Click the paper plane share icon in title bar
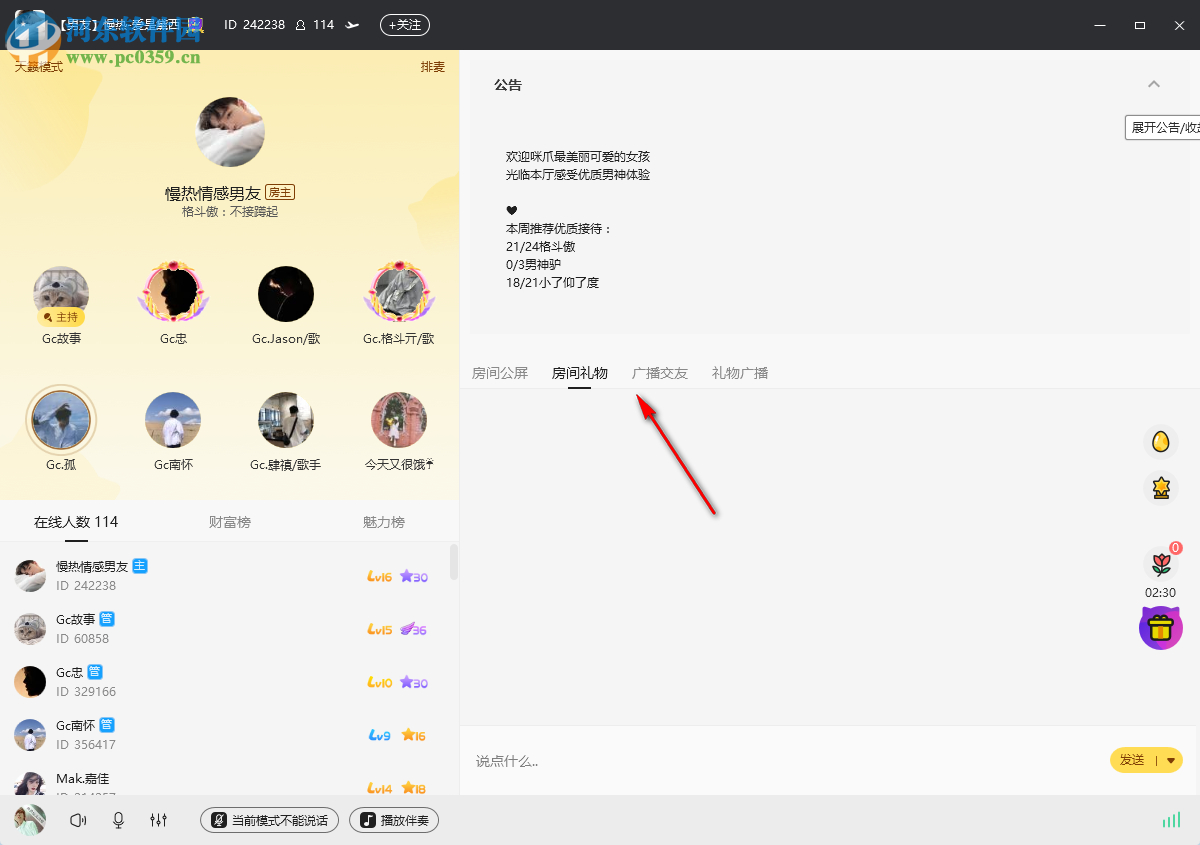 click(351, 25)
